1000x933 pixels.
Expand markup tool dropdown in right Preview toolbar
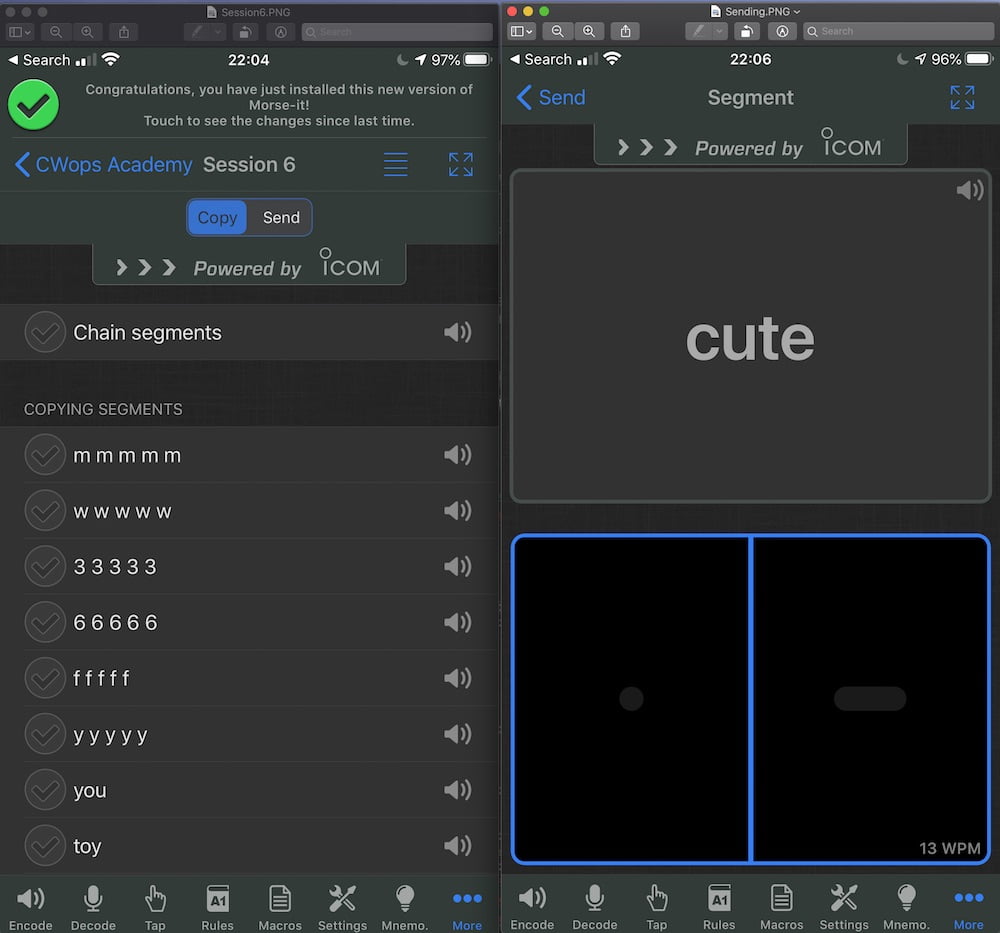click(719, 32)
